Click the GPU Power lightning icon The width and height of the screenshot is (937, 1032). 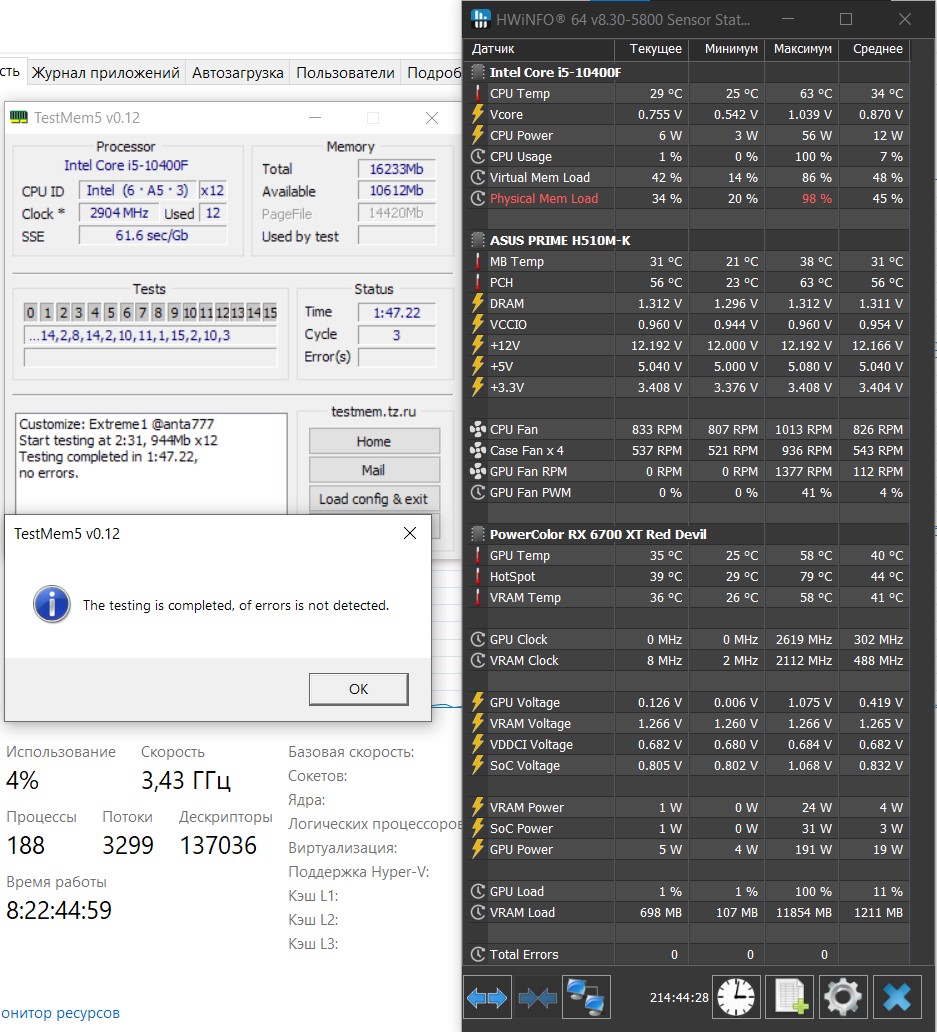(478, 850)
